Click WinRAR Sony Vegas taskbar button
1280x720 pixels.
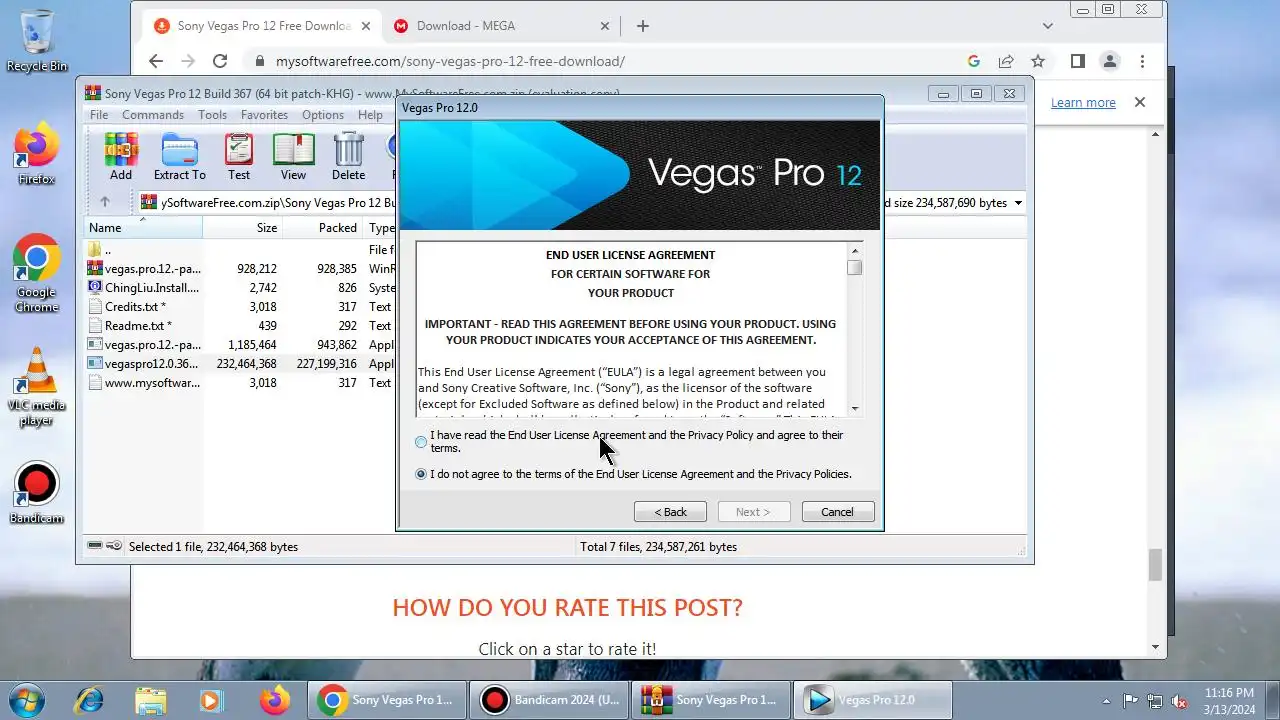pyautogui.click(x=711, y=700)
